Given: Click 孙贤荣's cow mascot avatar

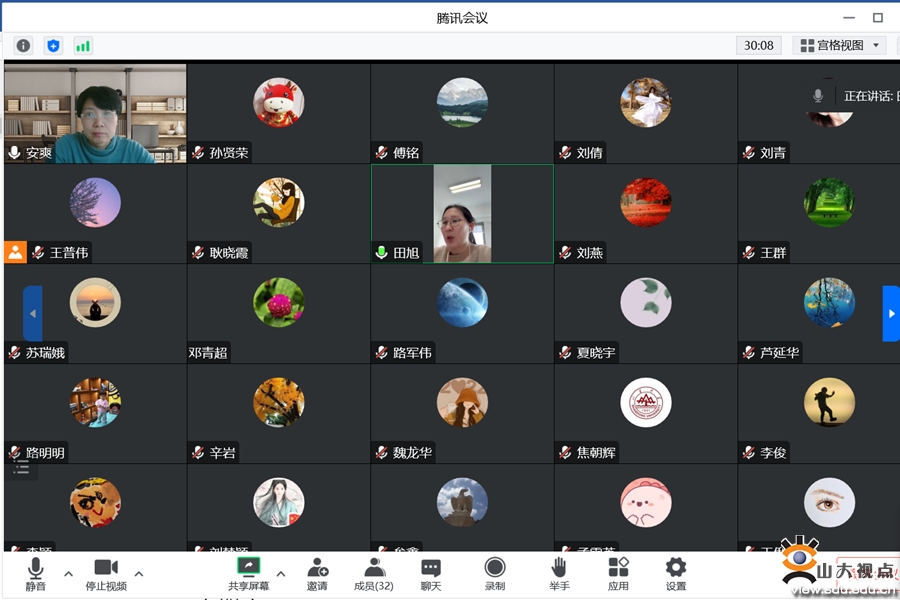Looking at the screenshot, I should click(x=279, y=102).
